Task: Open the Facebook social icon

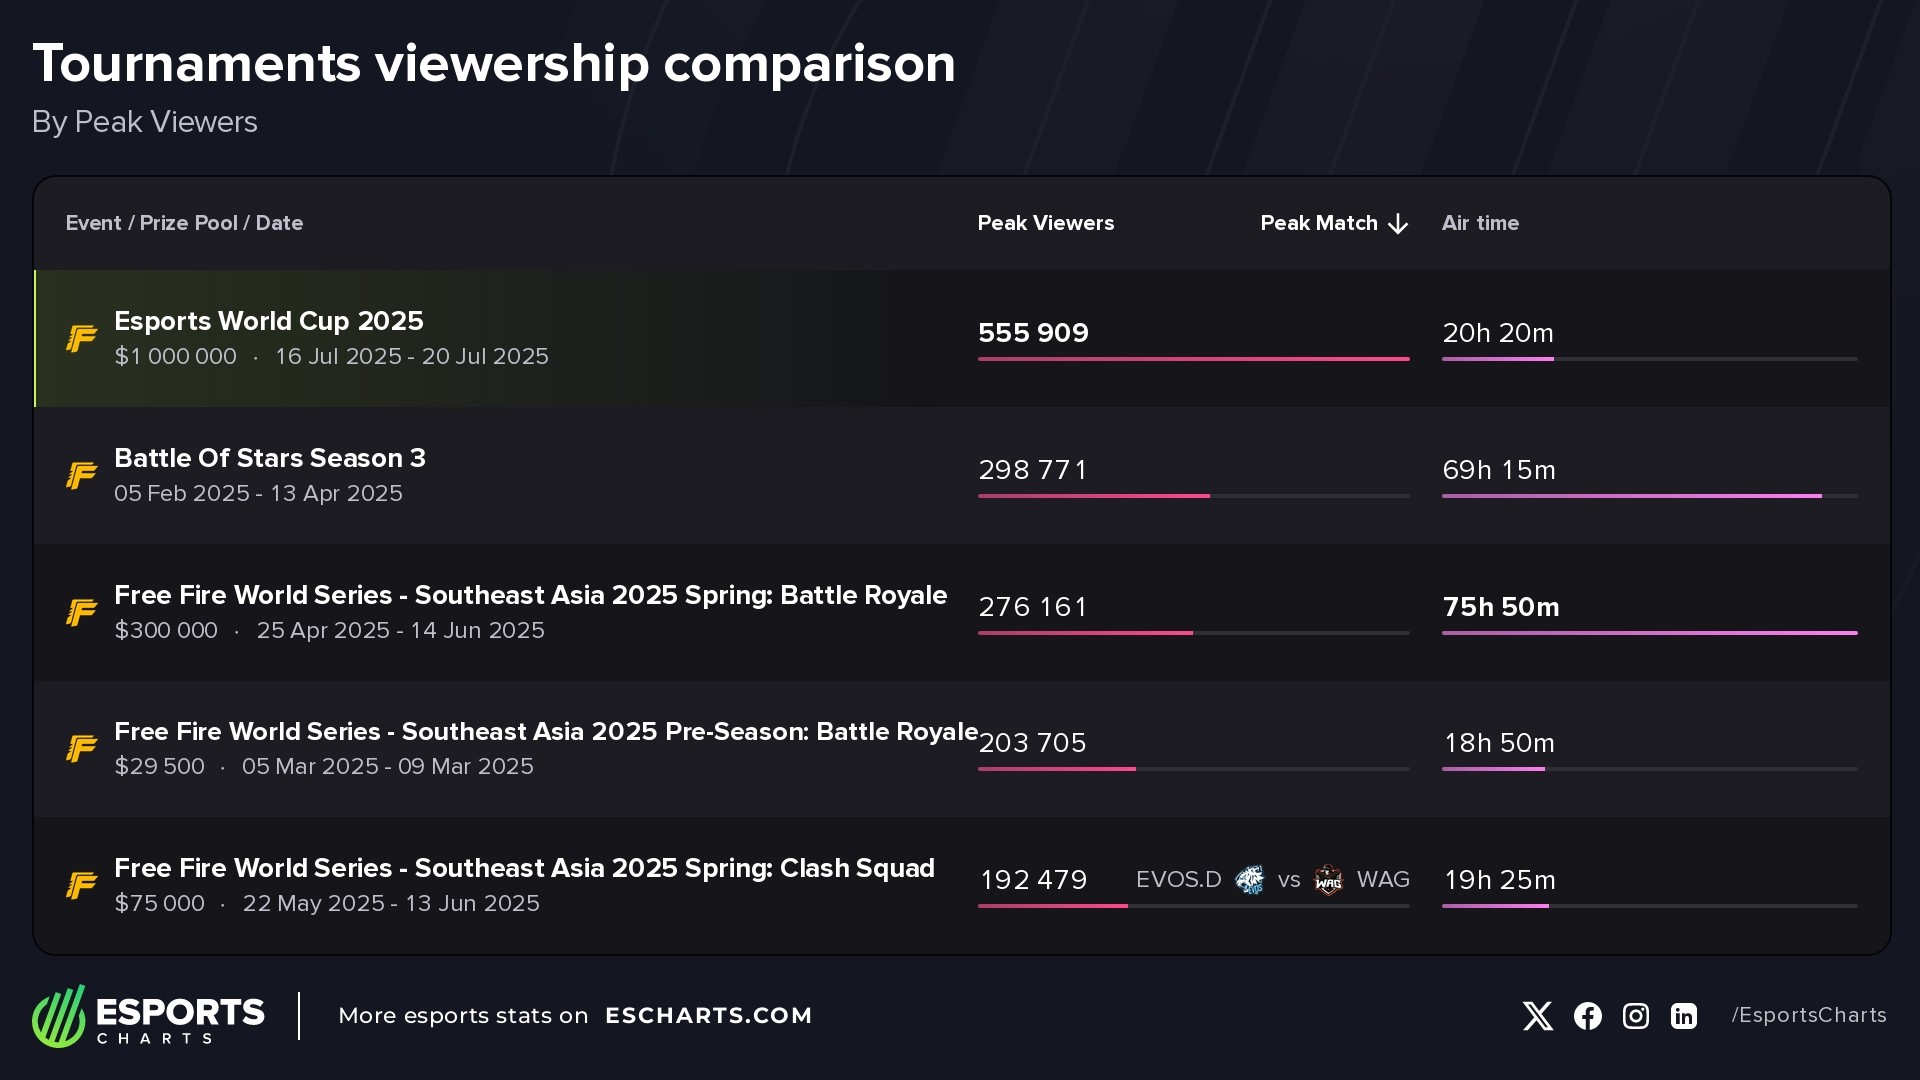Action: [1587, 1016]
